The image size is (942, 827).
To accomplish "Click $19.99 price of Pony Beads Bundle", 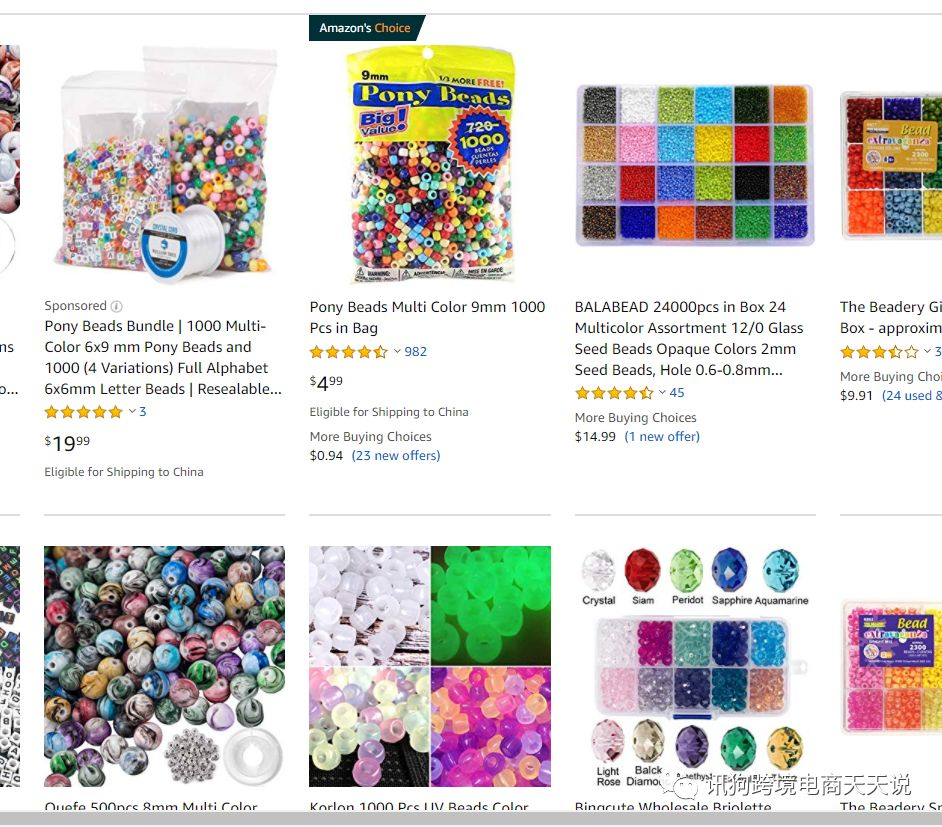I will tap(67, 443).
